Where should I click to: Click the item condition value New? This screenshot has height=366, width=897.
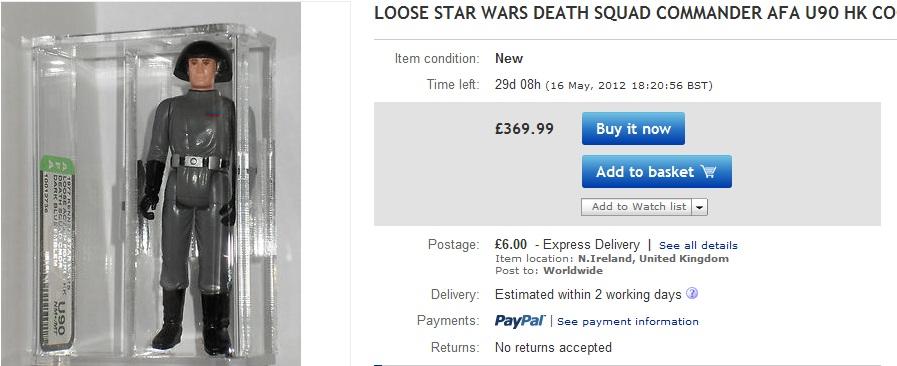pyautogui.click(x=509, y=58)
